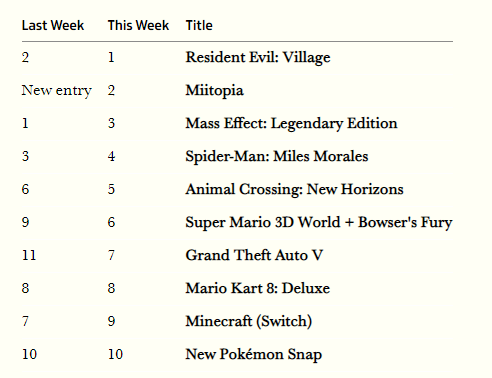Image resolution: width=492 pixels, height=378 pixels.
Task: Click this week rank 1 cell
Action: (111, 57)
